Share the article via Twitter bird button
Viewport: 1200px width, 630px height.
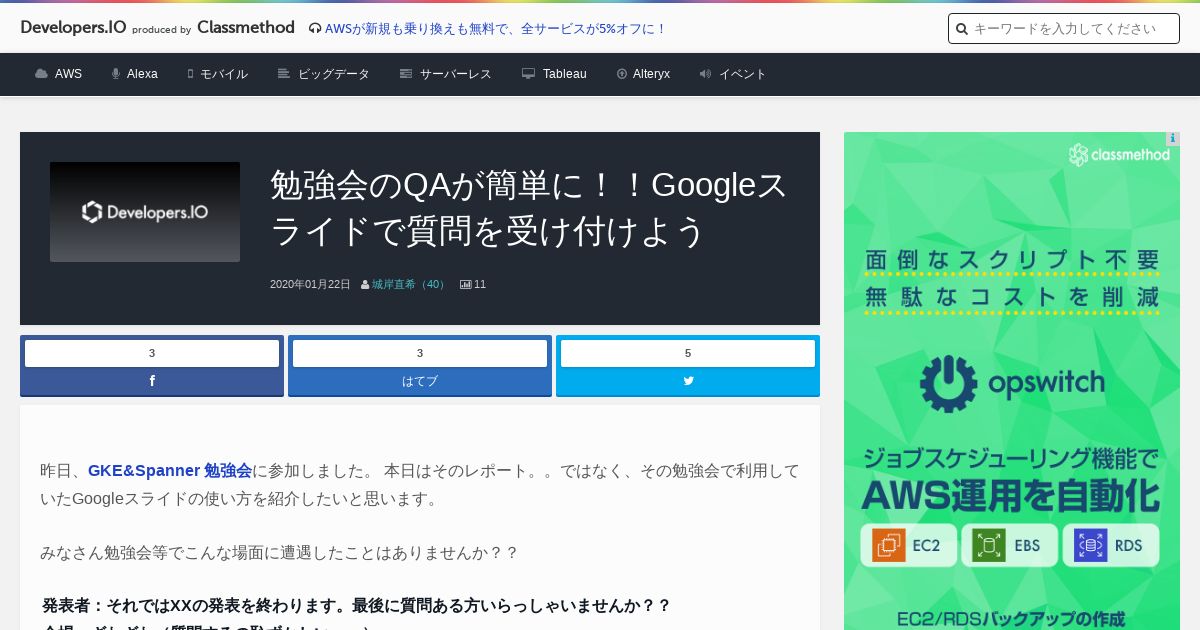coord(688,381)
